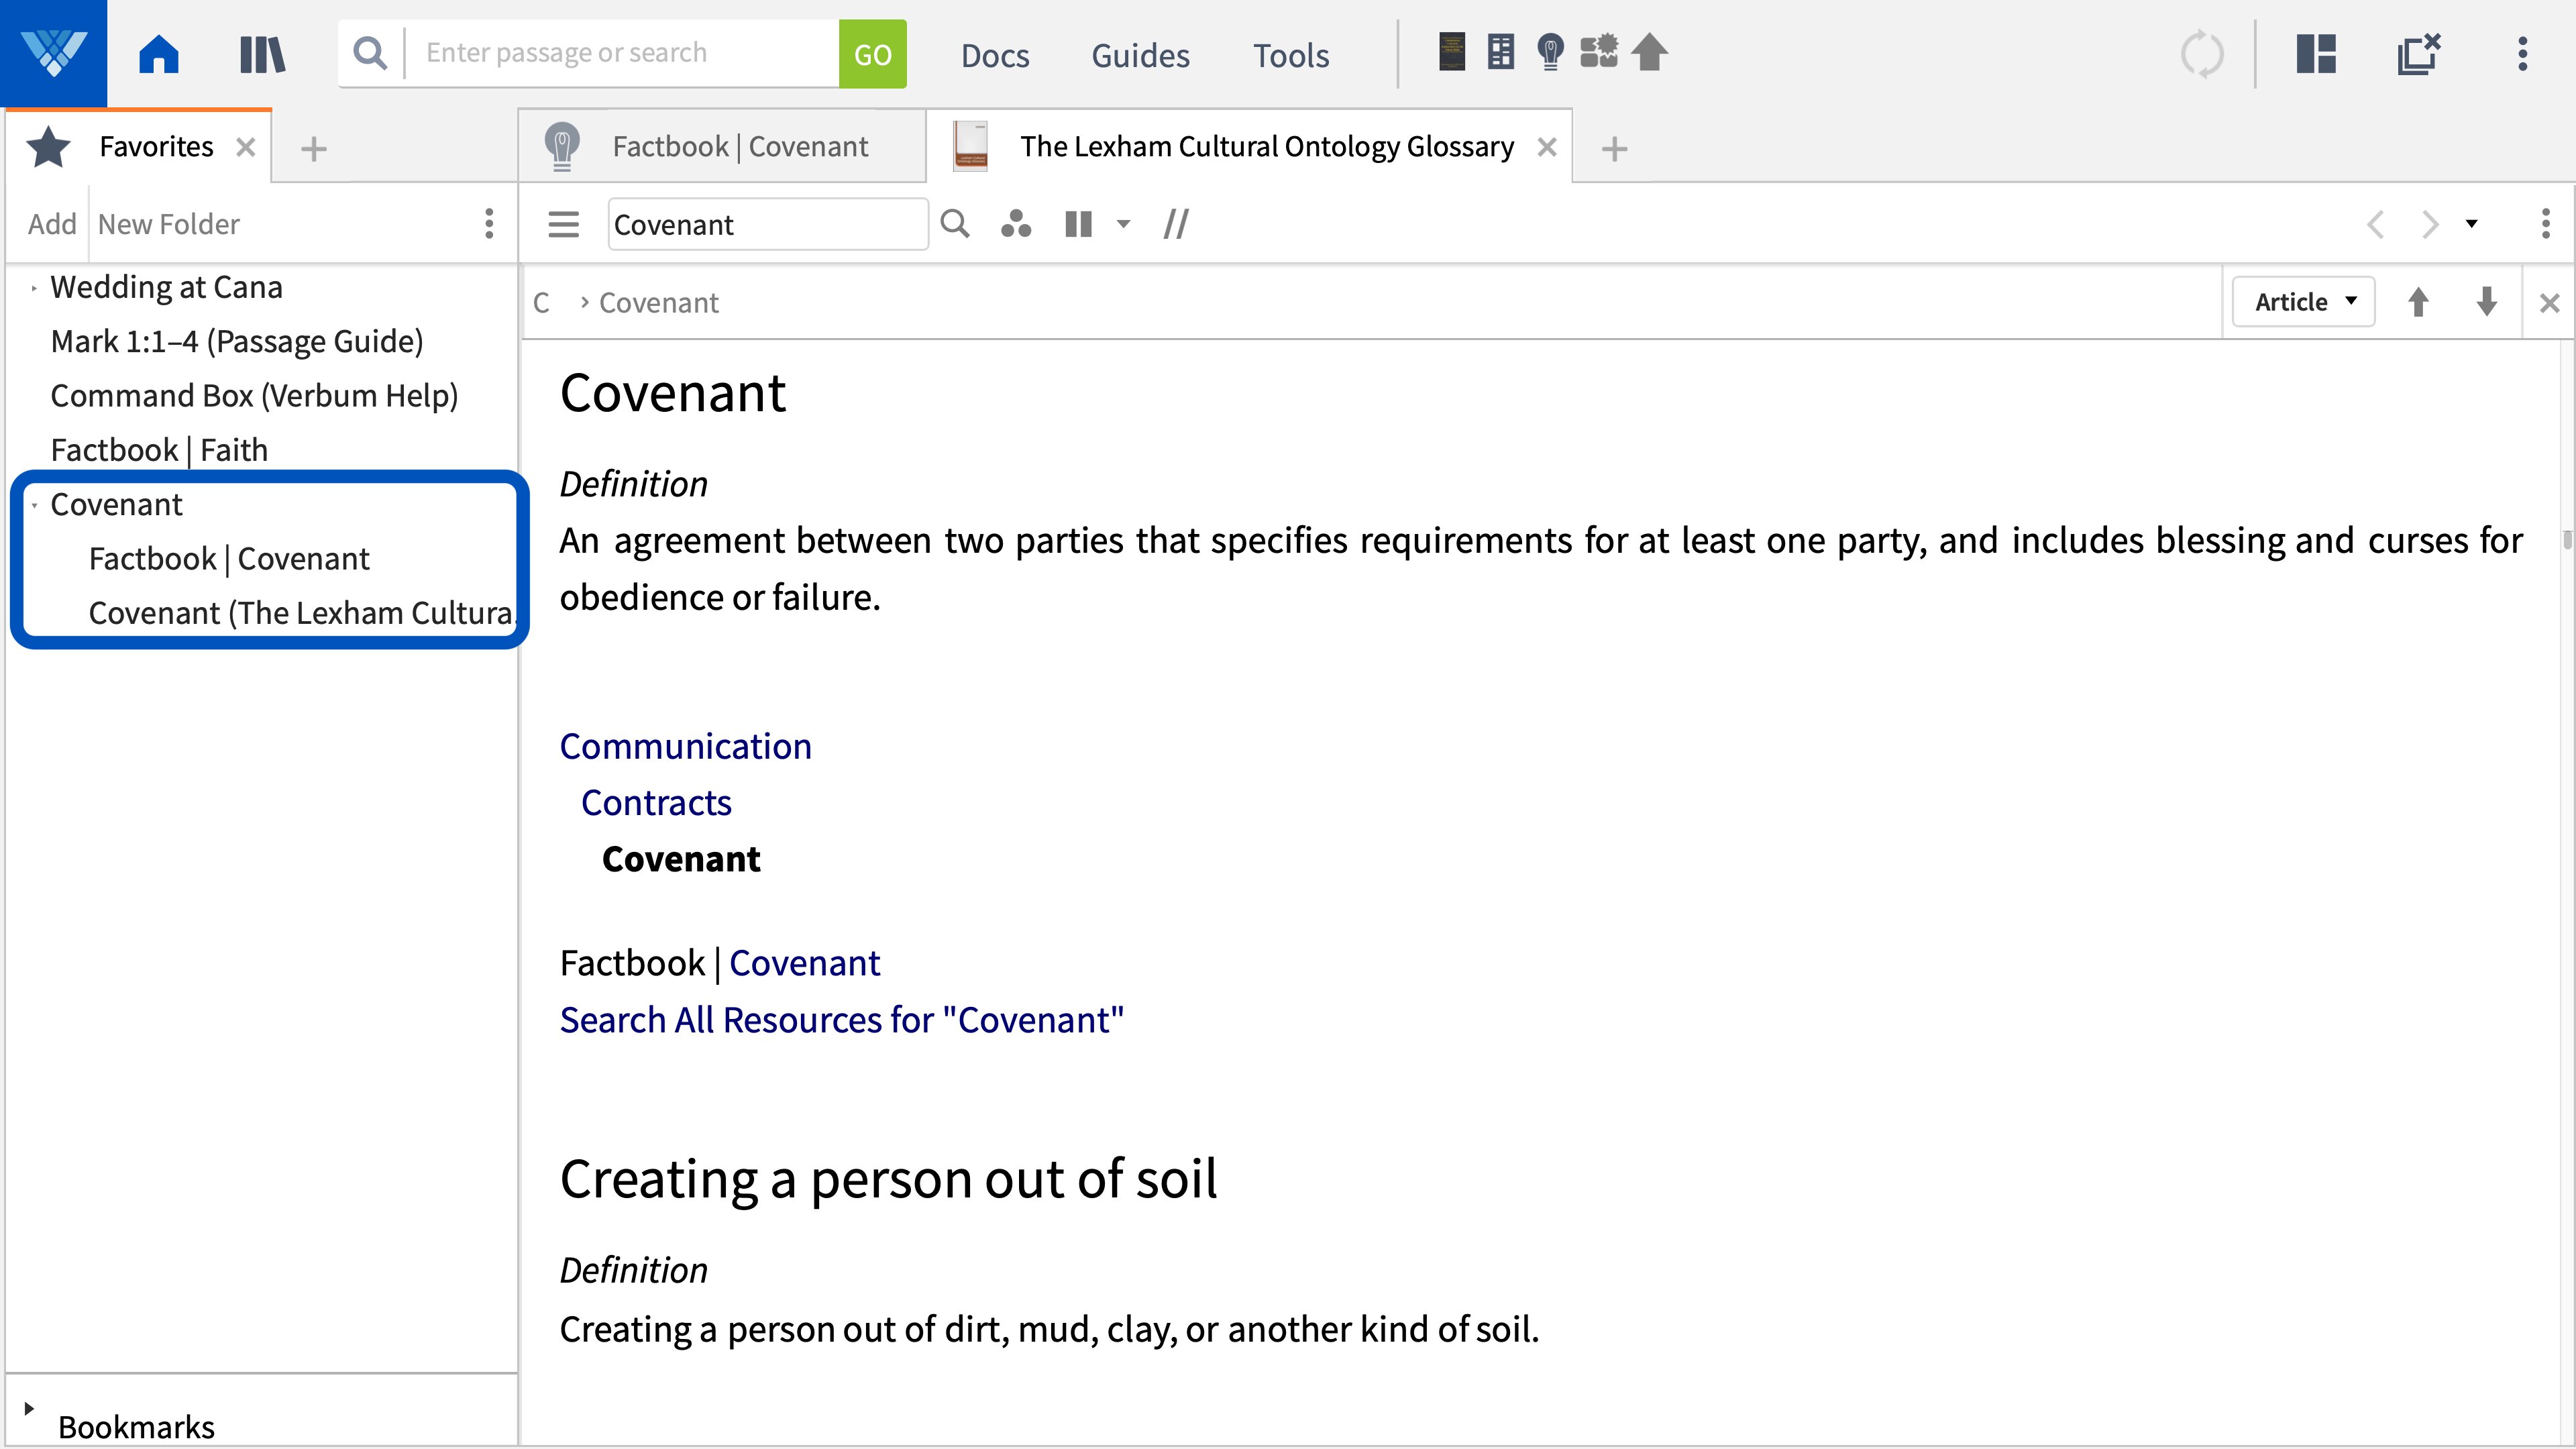Switch to the Factbook | Covenant tab

point(740,147)
